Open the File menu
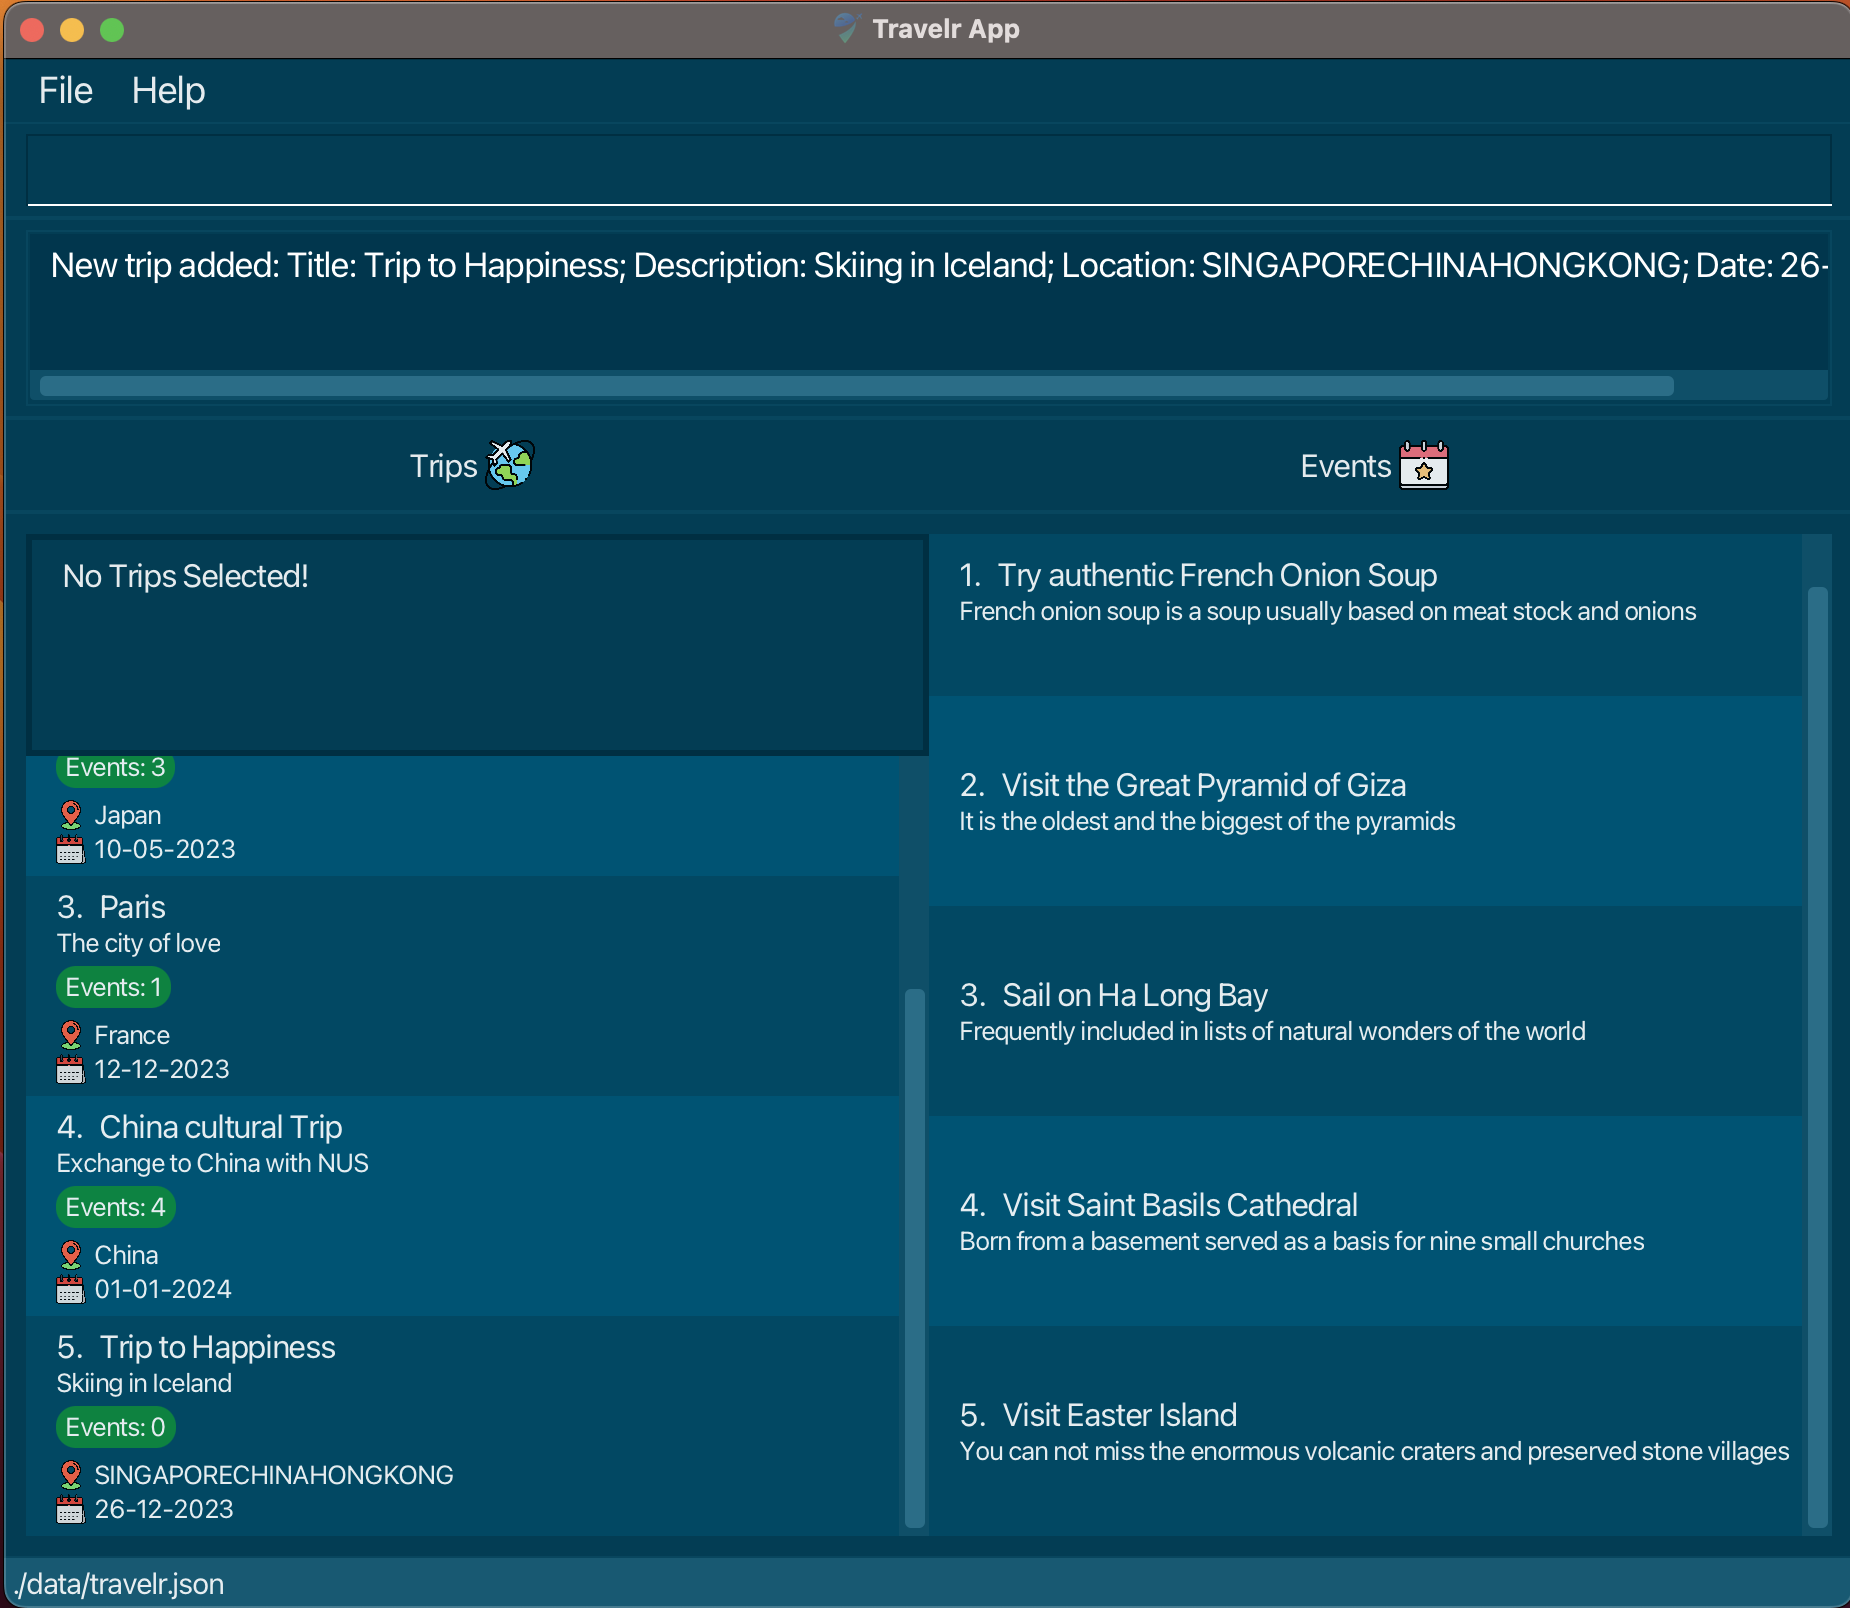 [66, 91]
